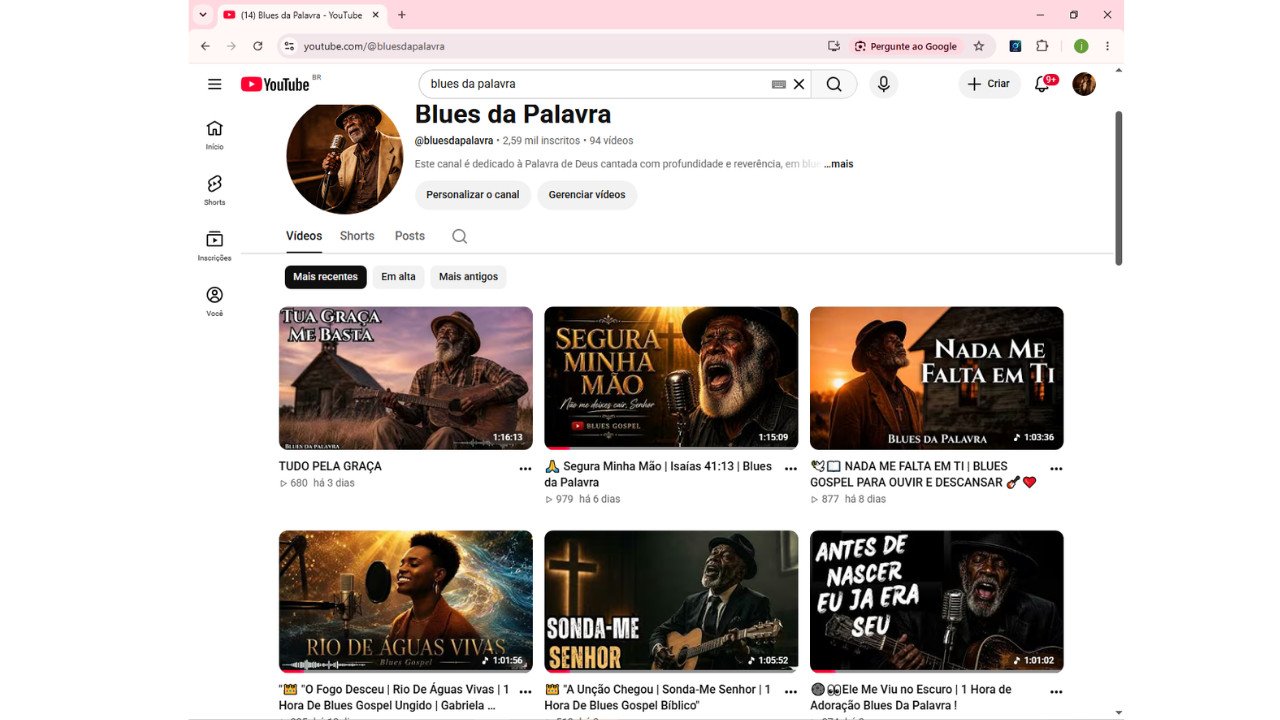
Task: Click Gerenciar vídeos button
Action: pos(587,195)
